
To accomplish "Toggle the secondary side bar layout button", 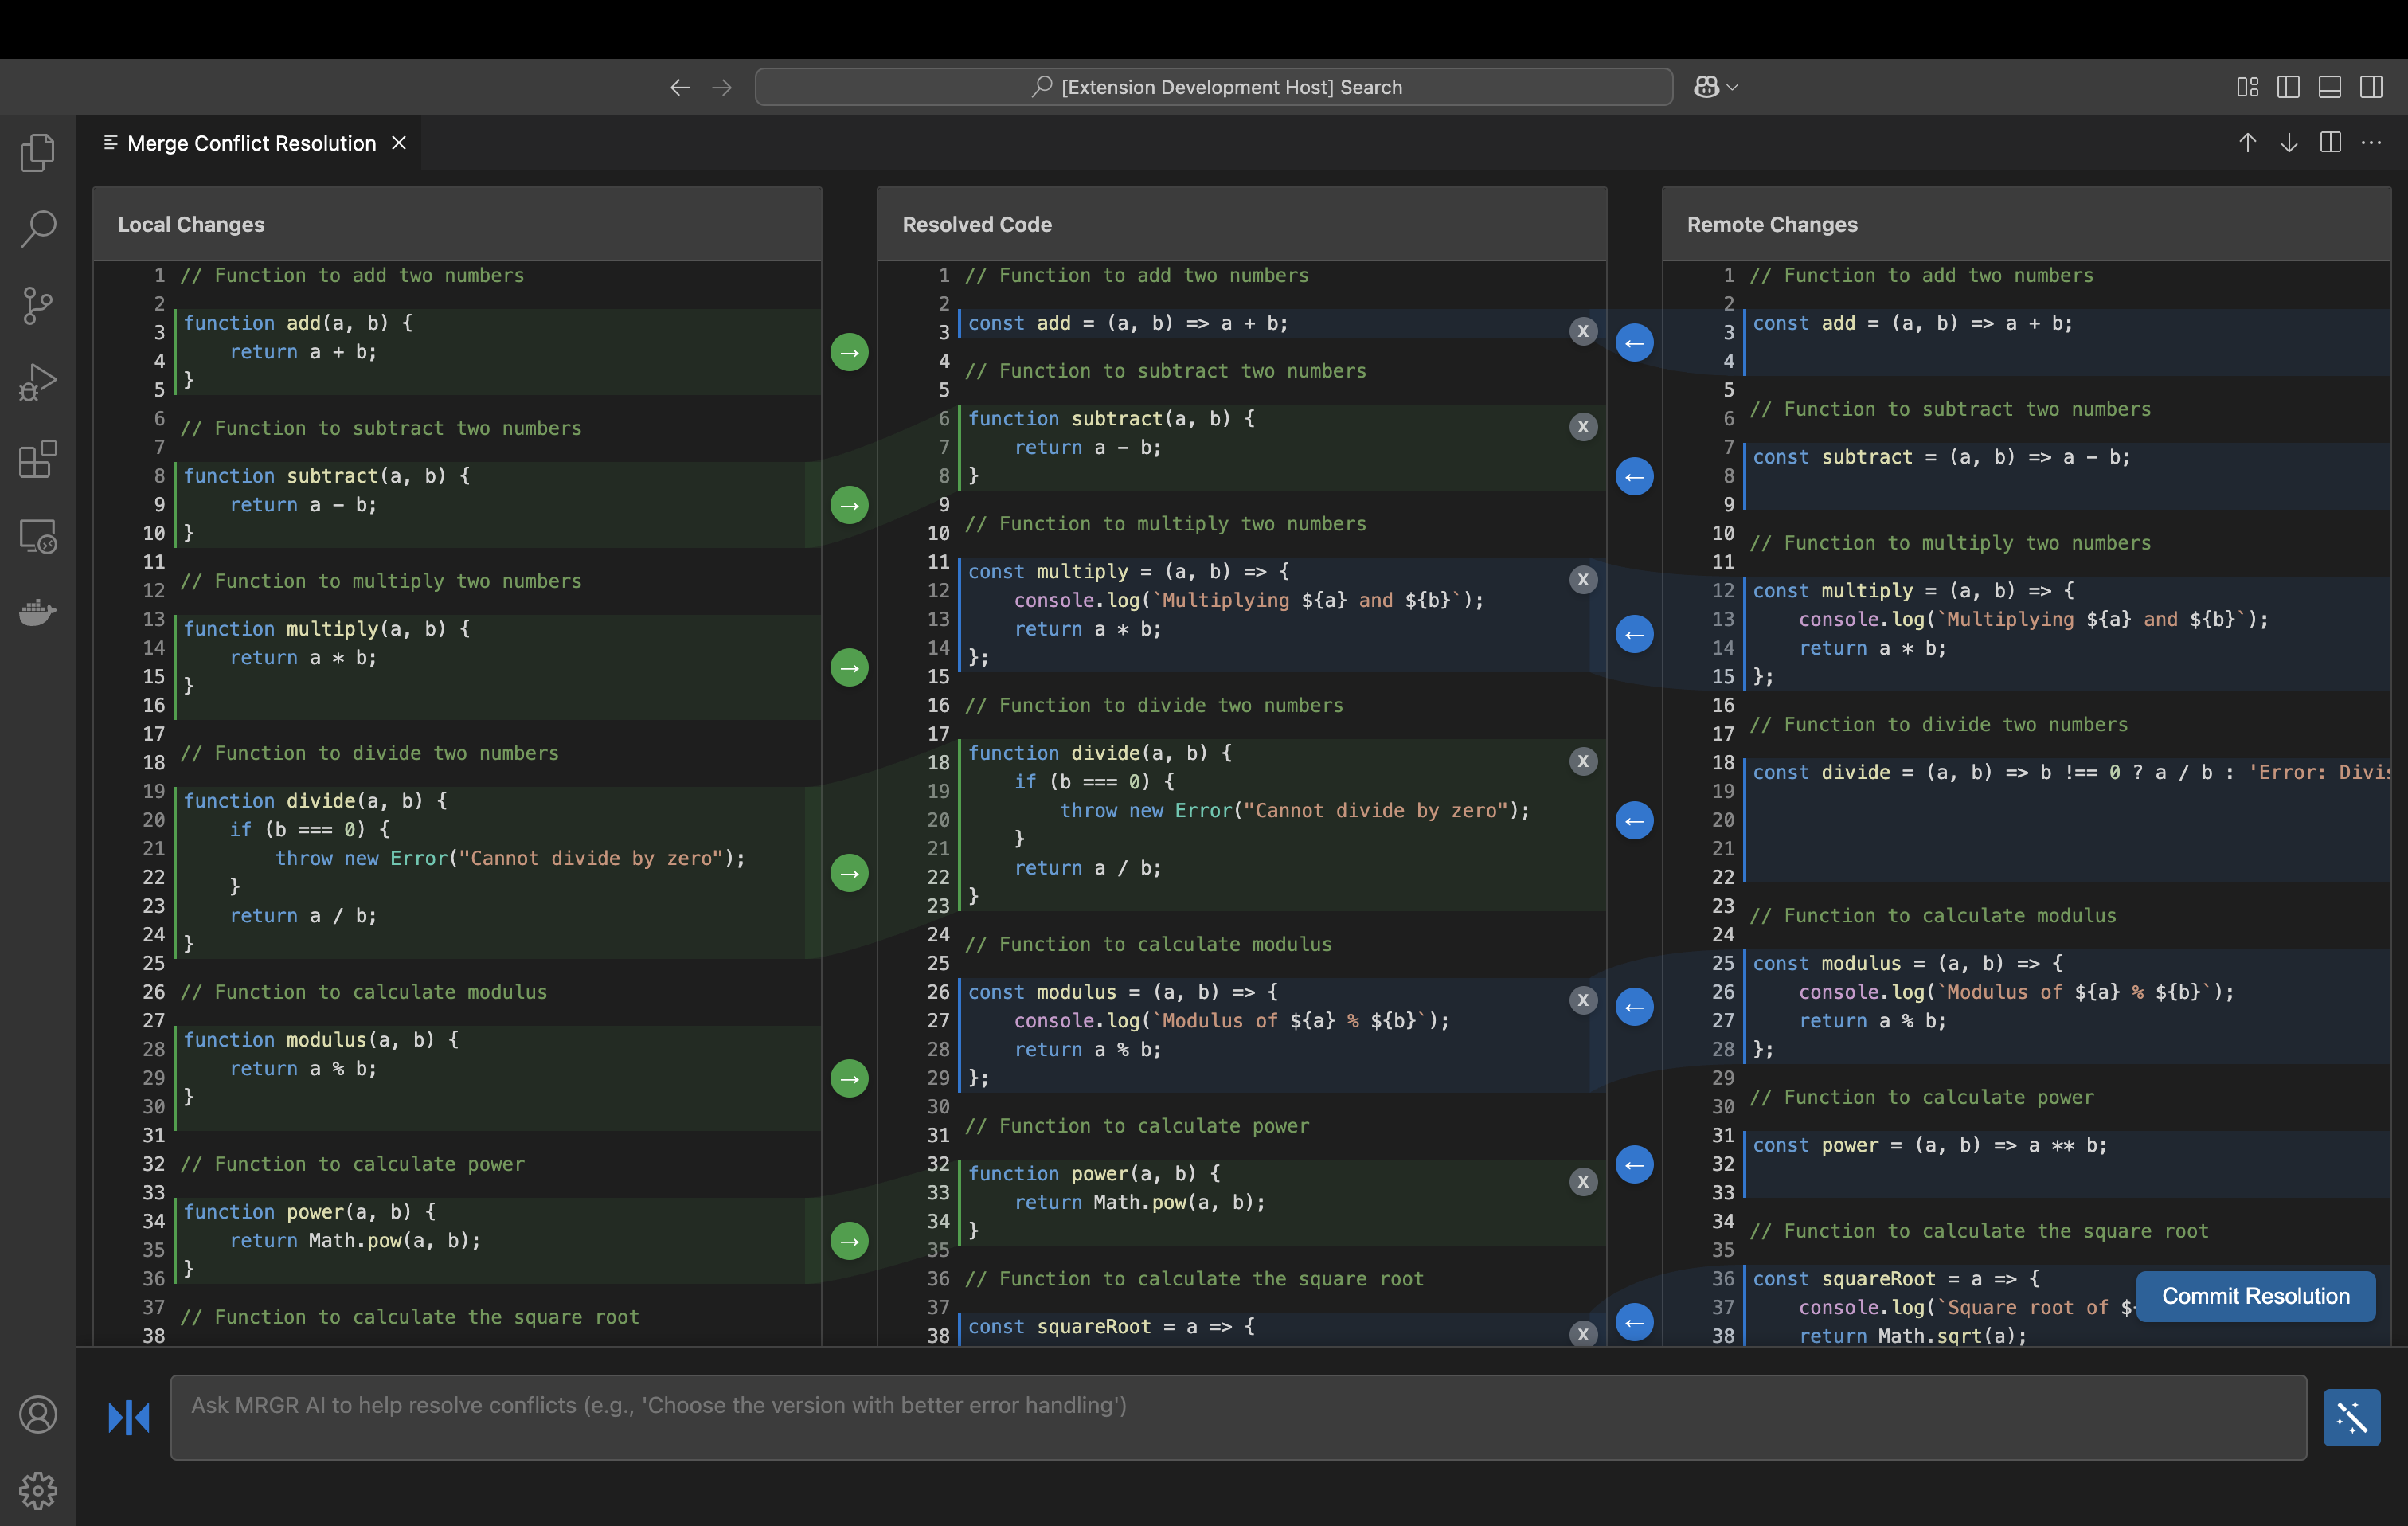I will click(2371, 87).
